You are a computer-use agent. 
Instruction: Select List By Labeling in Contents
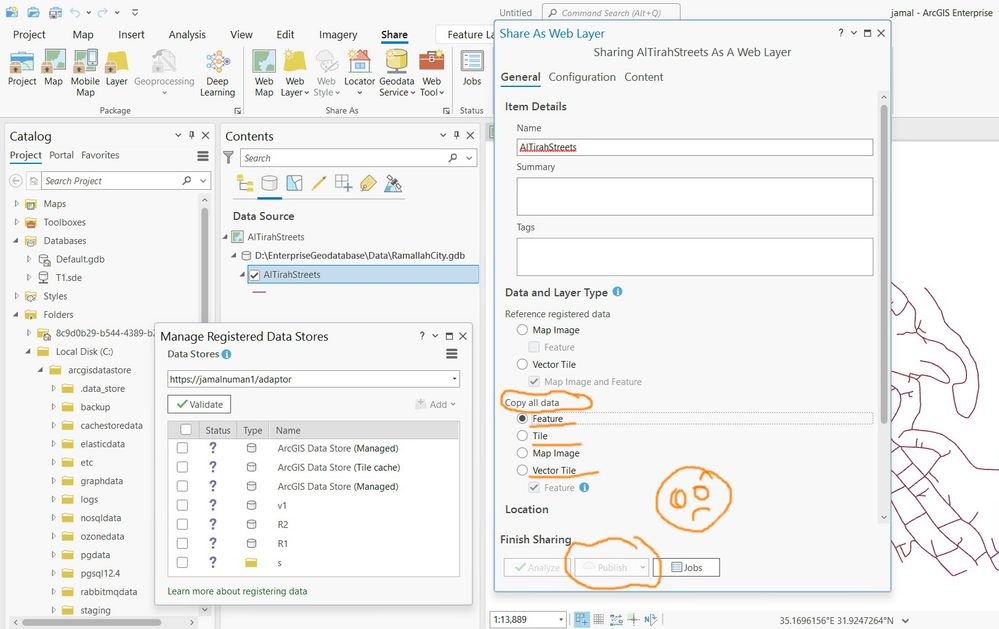368,184
